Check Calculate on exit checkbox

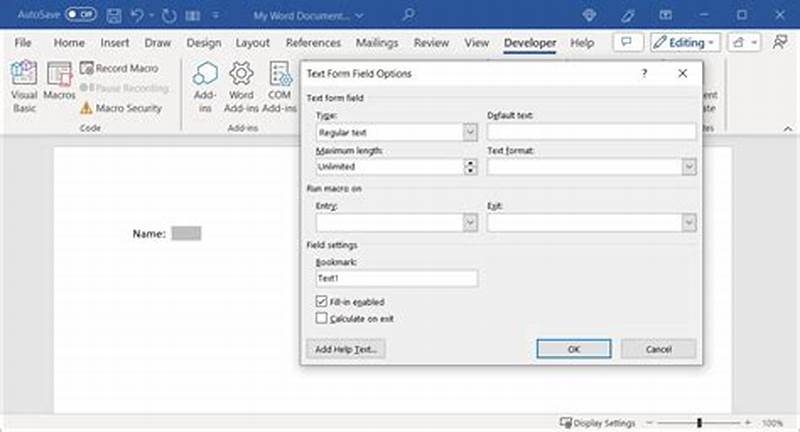click(x=321, y=318)
